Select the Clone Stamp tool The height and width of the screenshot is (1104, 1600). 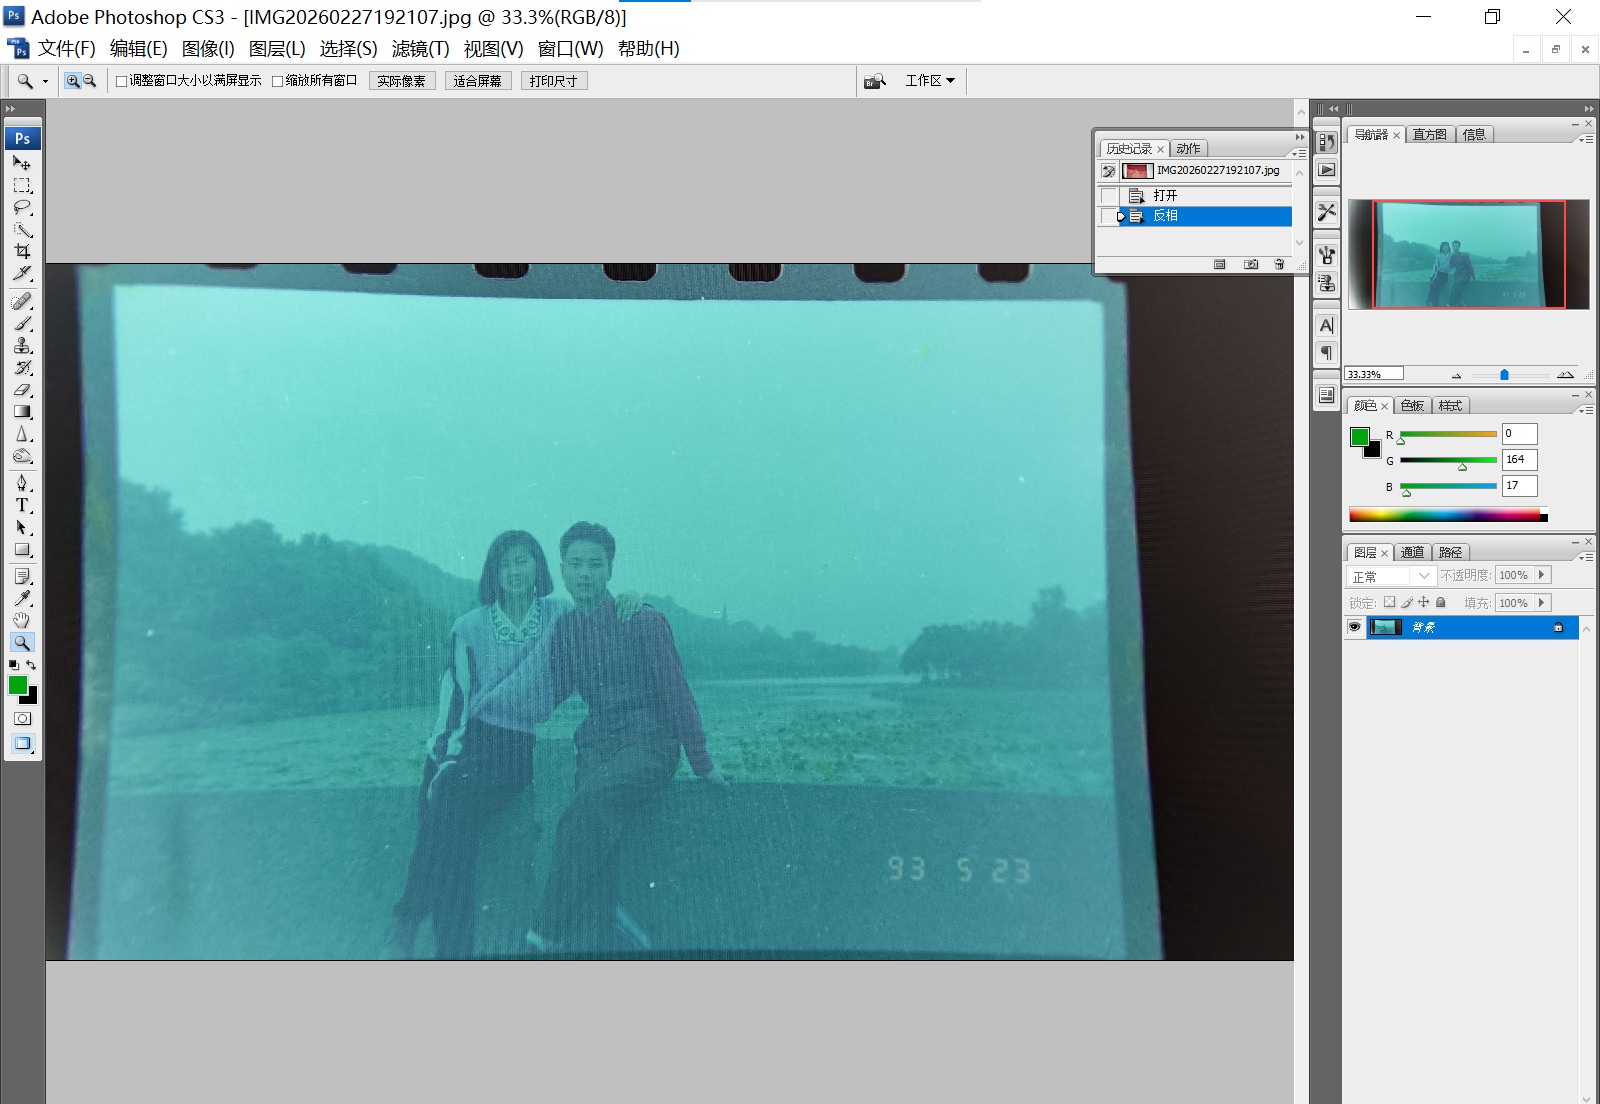coord(22,347)
